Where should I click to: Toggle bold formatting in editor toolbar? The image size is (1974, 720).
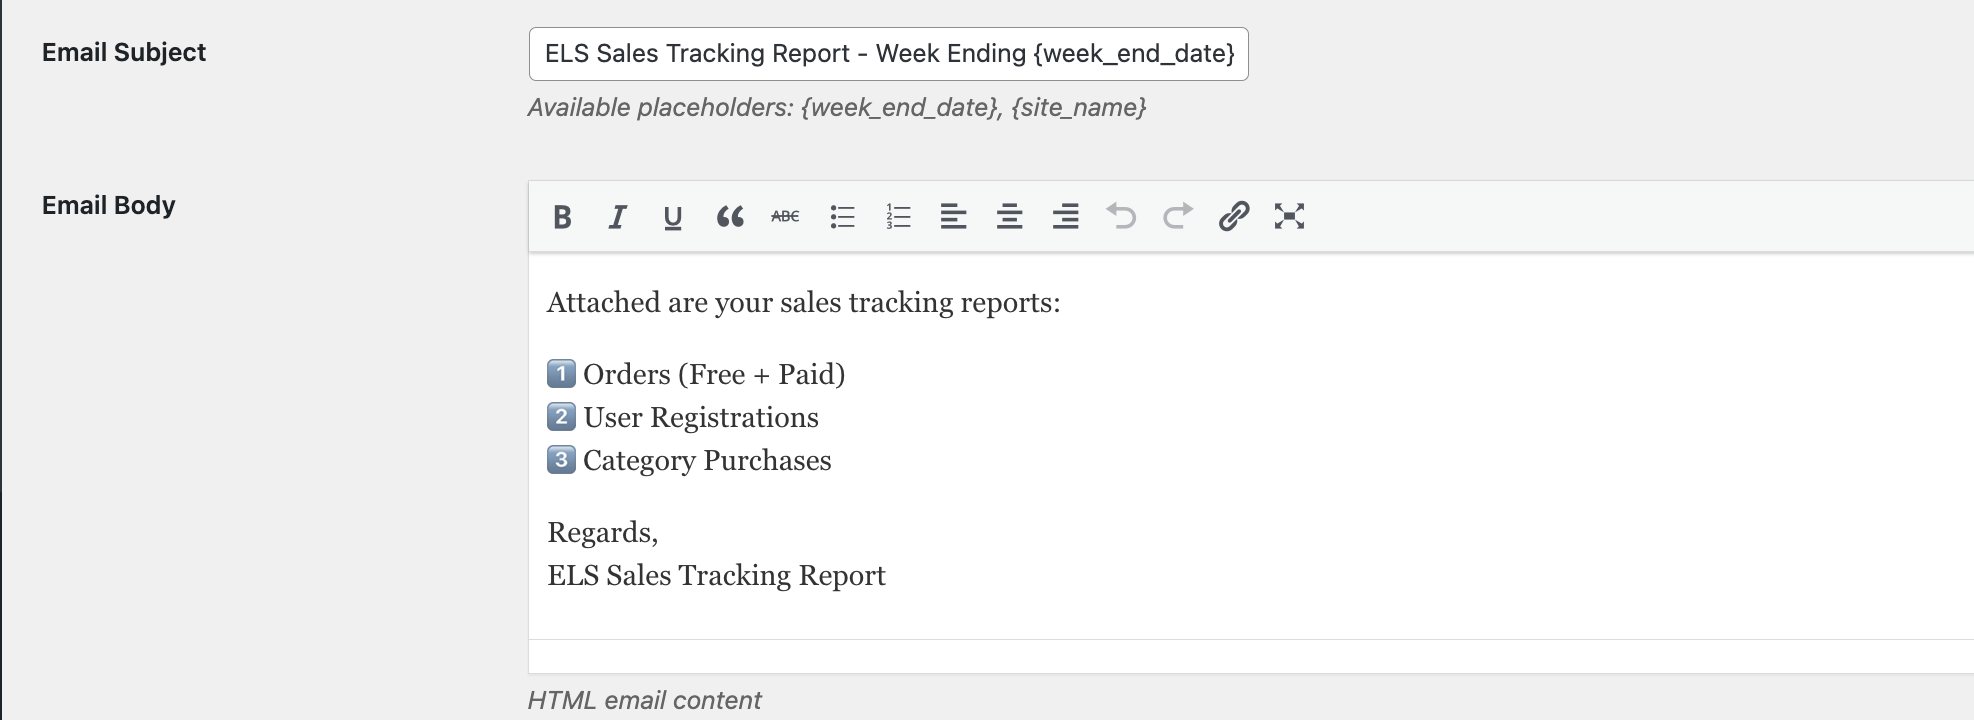click(562, 216)
